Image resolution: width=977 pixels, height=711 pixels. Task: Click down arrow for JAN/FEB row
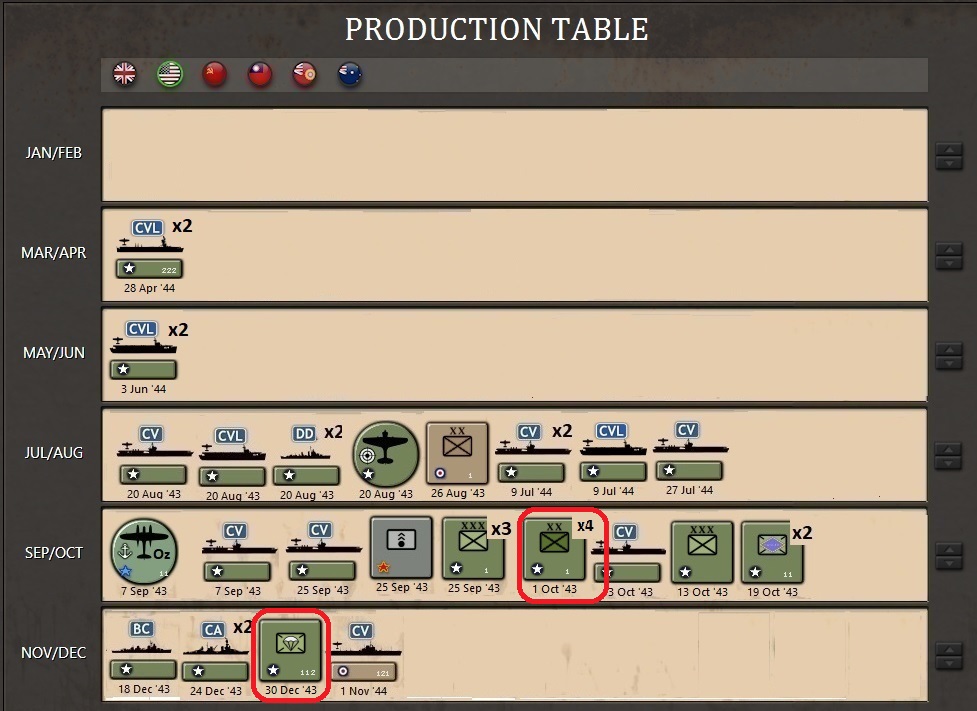pyautogui.click(x=949, y=163)
